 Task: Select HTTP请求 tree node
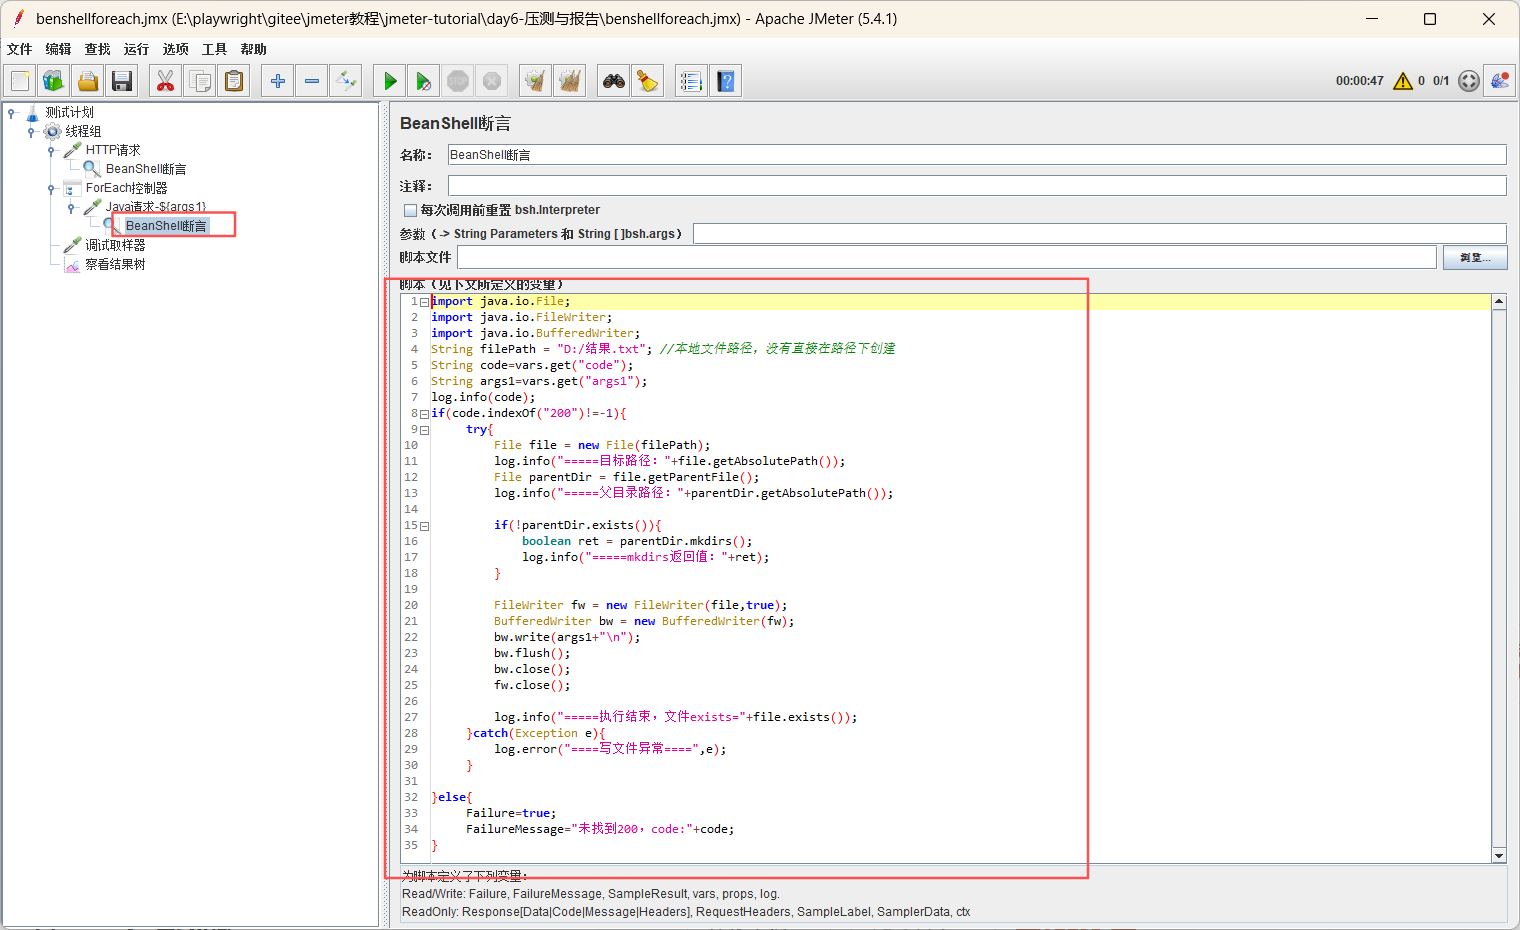(x=112, y=150)
